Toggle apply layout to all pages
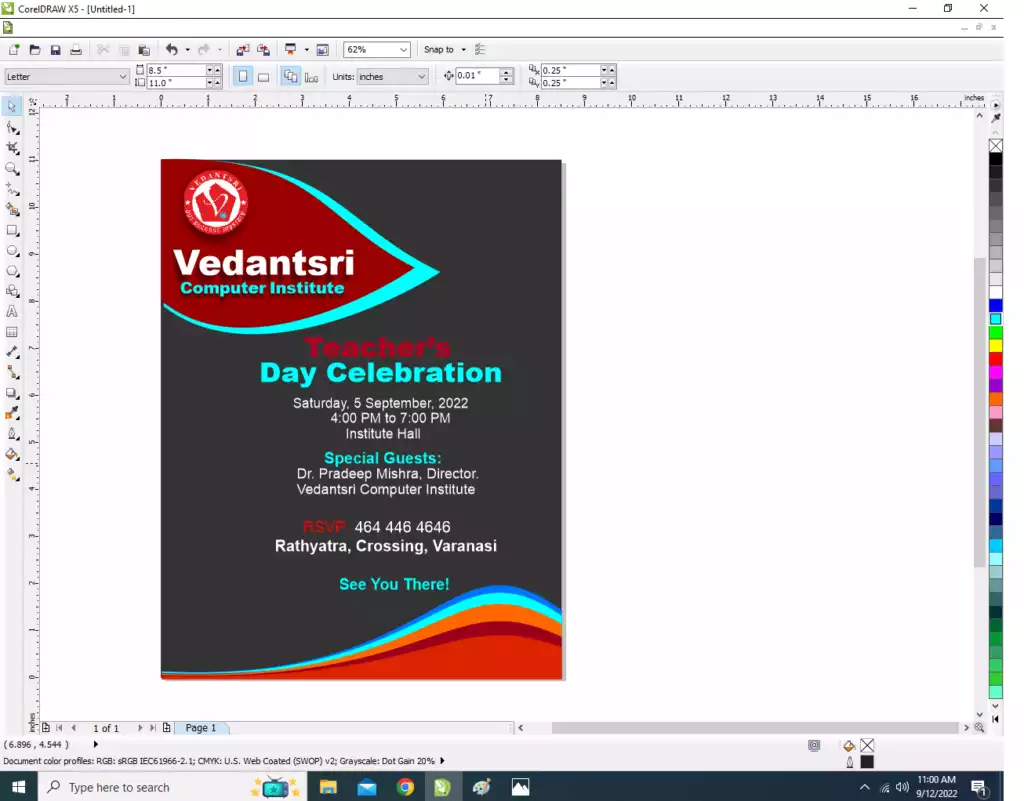 tap(291, 76)
